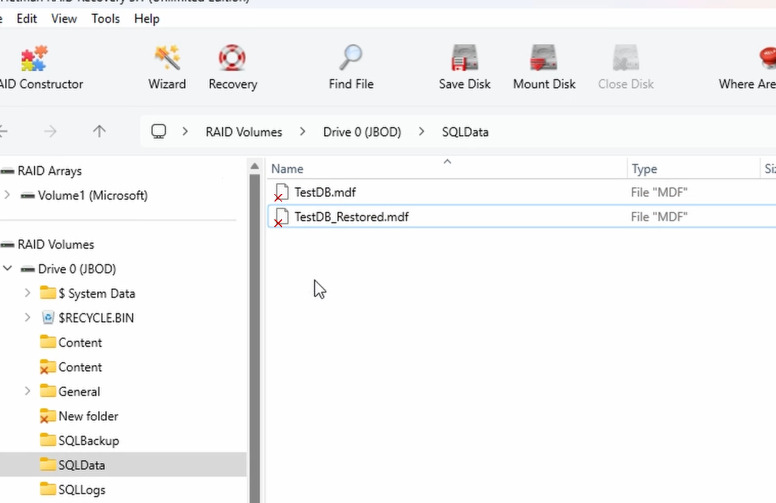
Task: Click RAID Volumes in the breadcrumb
Action: [244, 132]
